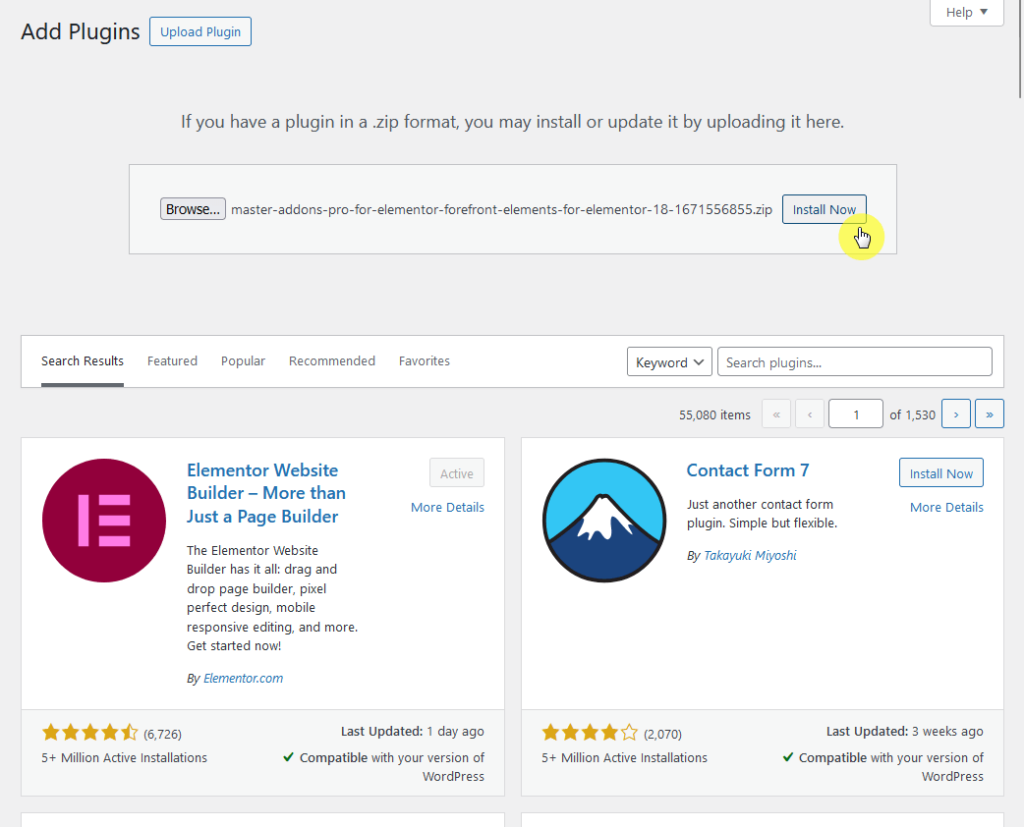Expand the Keyword search type dropdown
This screenshot has height=827, width=1024.
pyautogui.click(x=669, y=362)
